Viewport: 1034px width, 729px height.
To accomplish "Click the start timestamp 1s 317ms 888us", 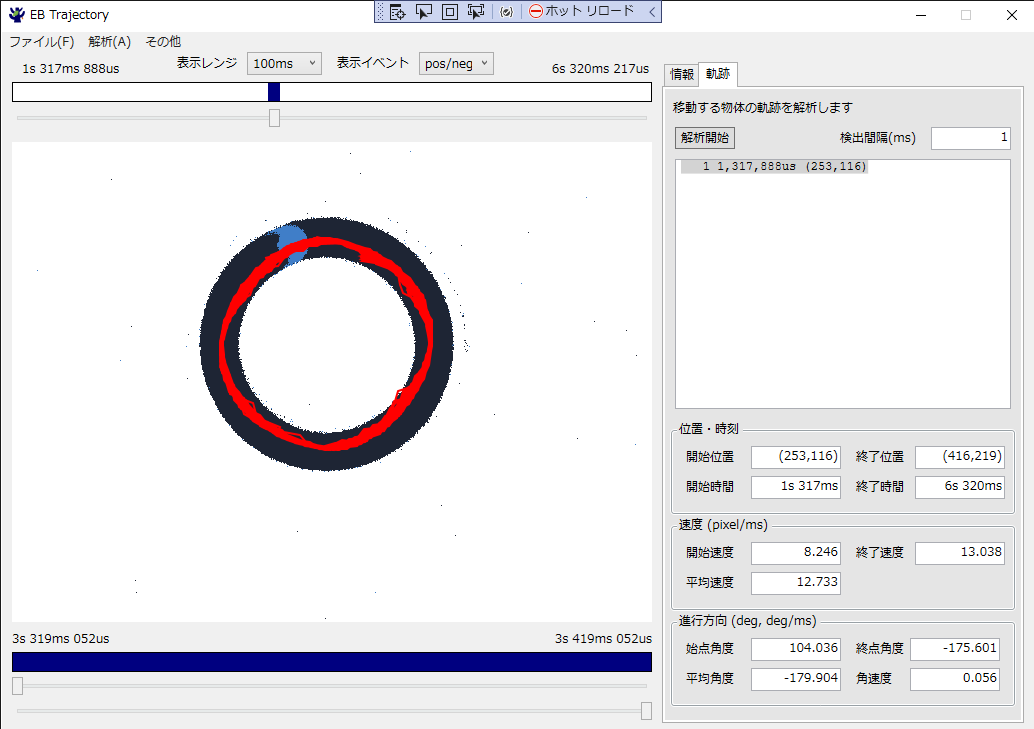I will point(71,69).
